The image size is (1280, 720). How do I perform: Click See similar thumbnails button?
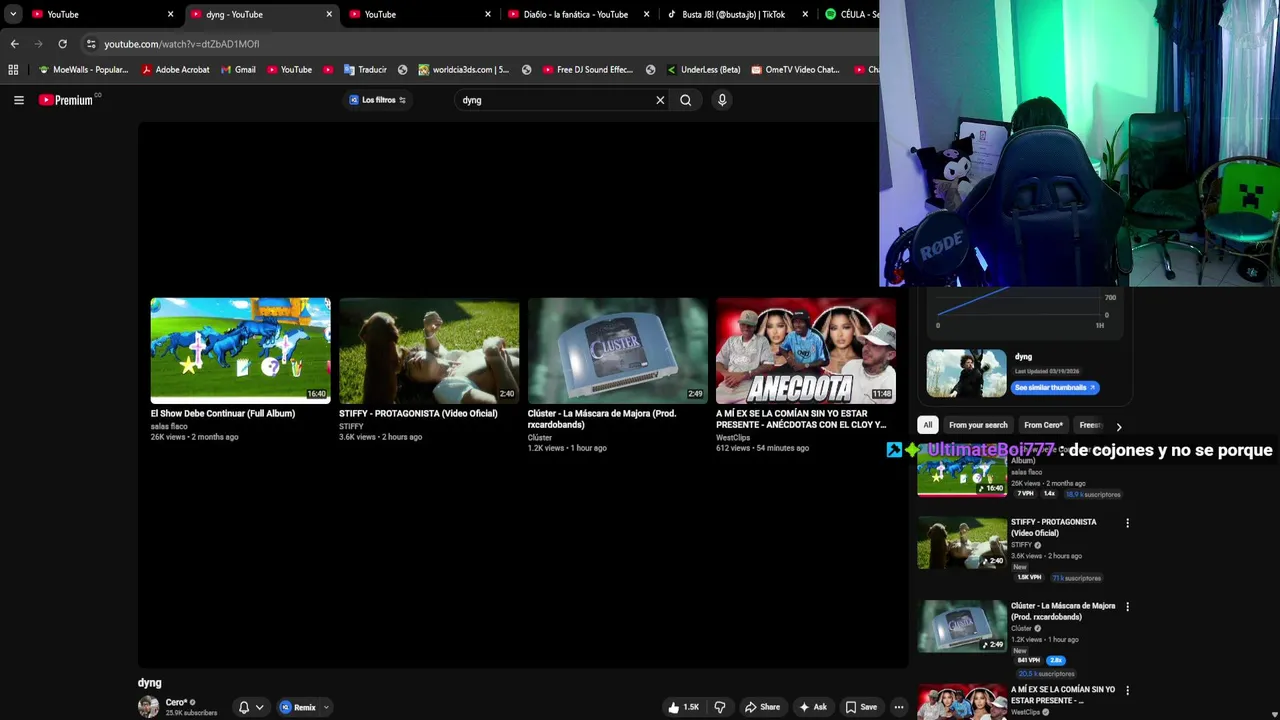(x=1055, y=387)
